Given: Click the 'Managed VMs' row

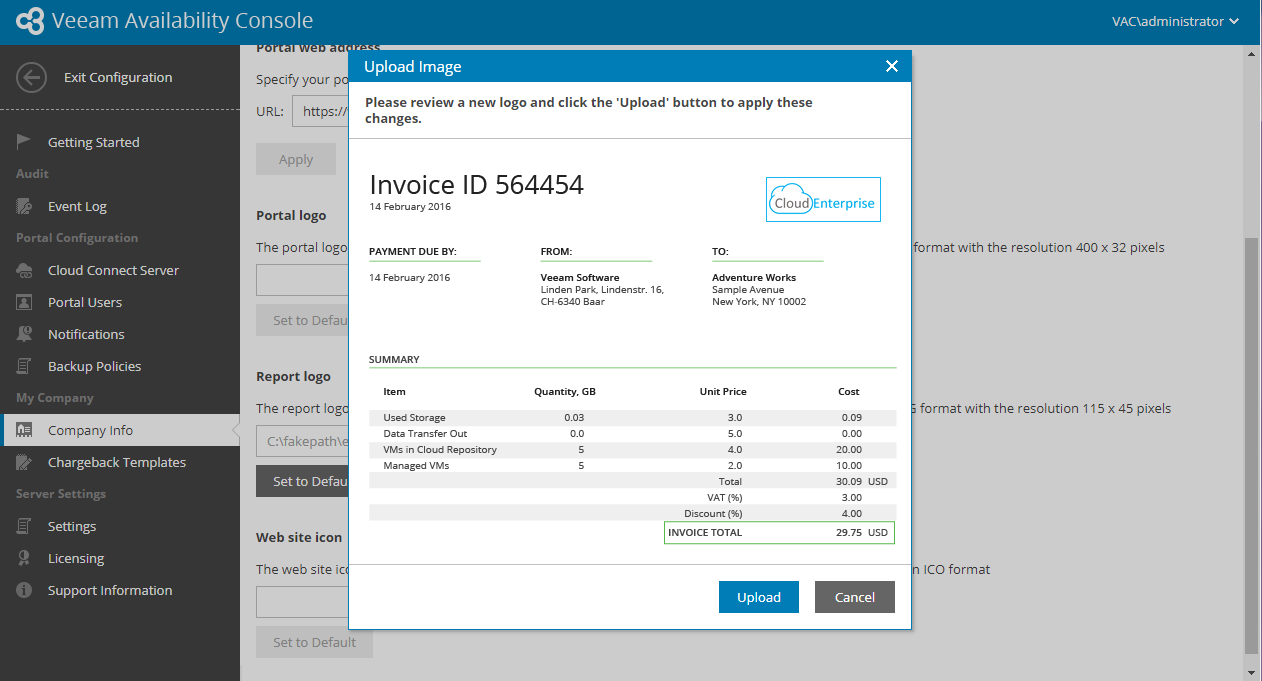Looking at the screenshot, I should tap(632, 465).
